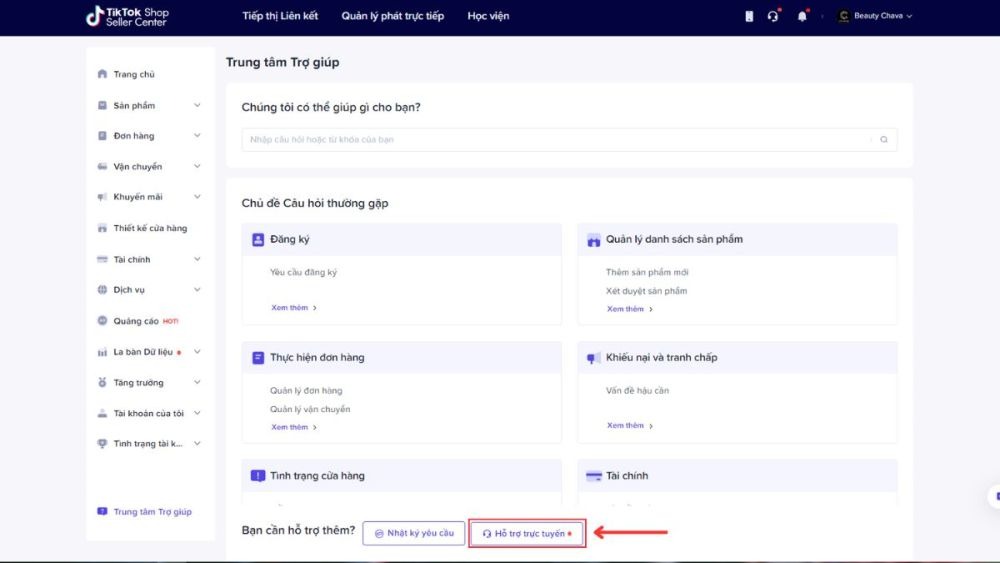Click the search magnifier icon

coord(884,140)
